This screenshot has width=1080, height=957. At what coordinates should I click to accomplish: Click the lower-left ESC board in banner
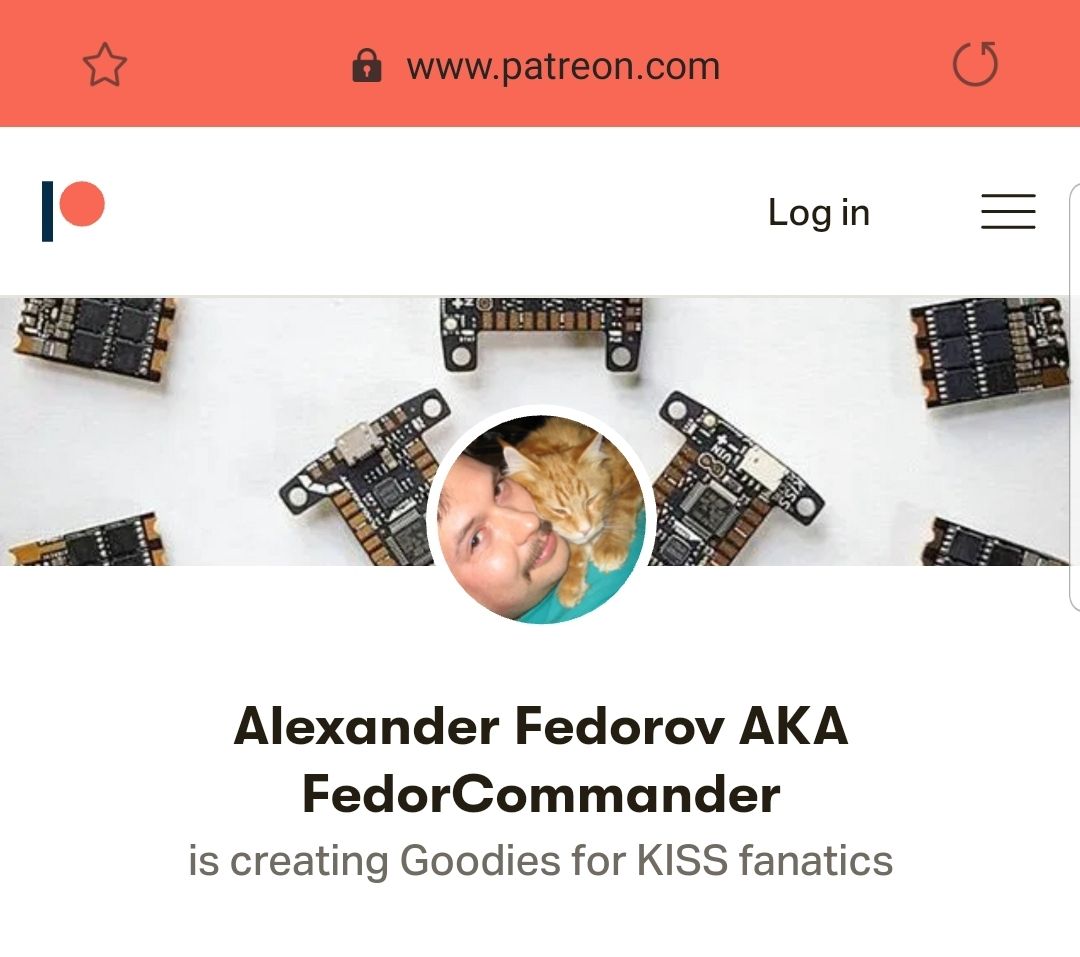click(86, 539)
